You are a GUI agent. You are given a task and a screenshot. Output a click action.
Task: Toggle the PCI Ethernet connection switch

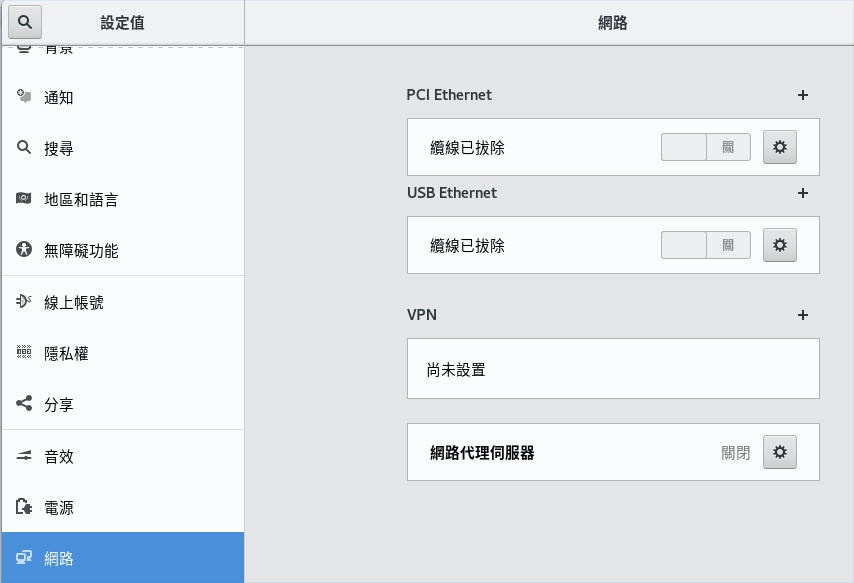pos(706,147)
